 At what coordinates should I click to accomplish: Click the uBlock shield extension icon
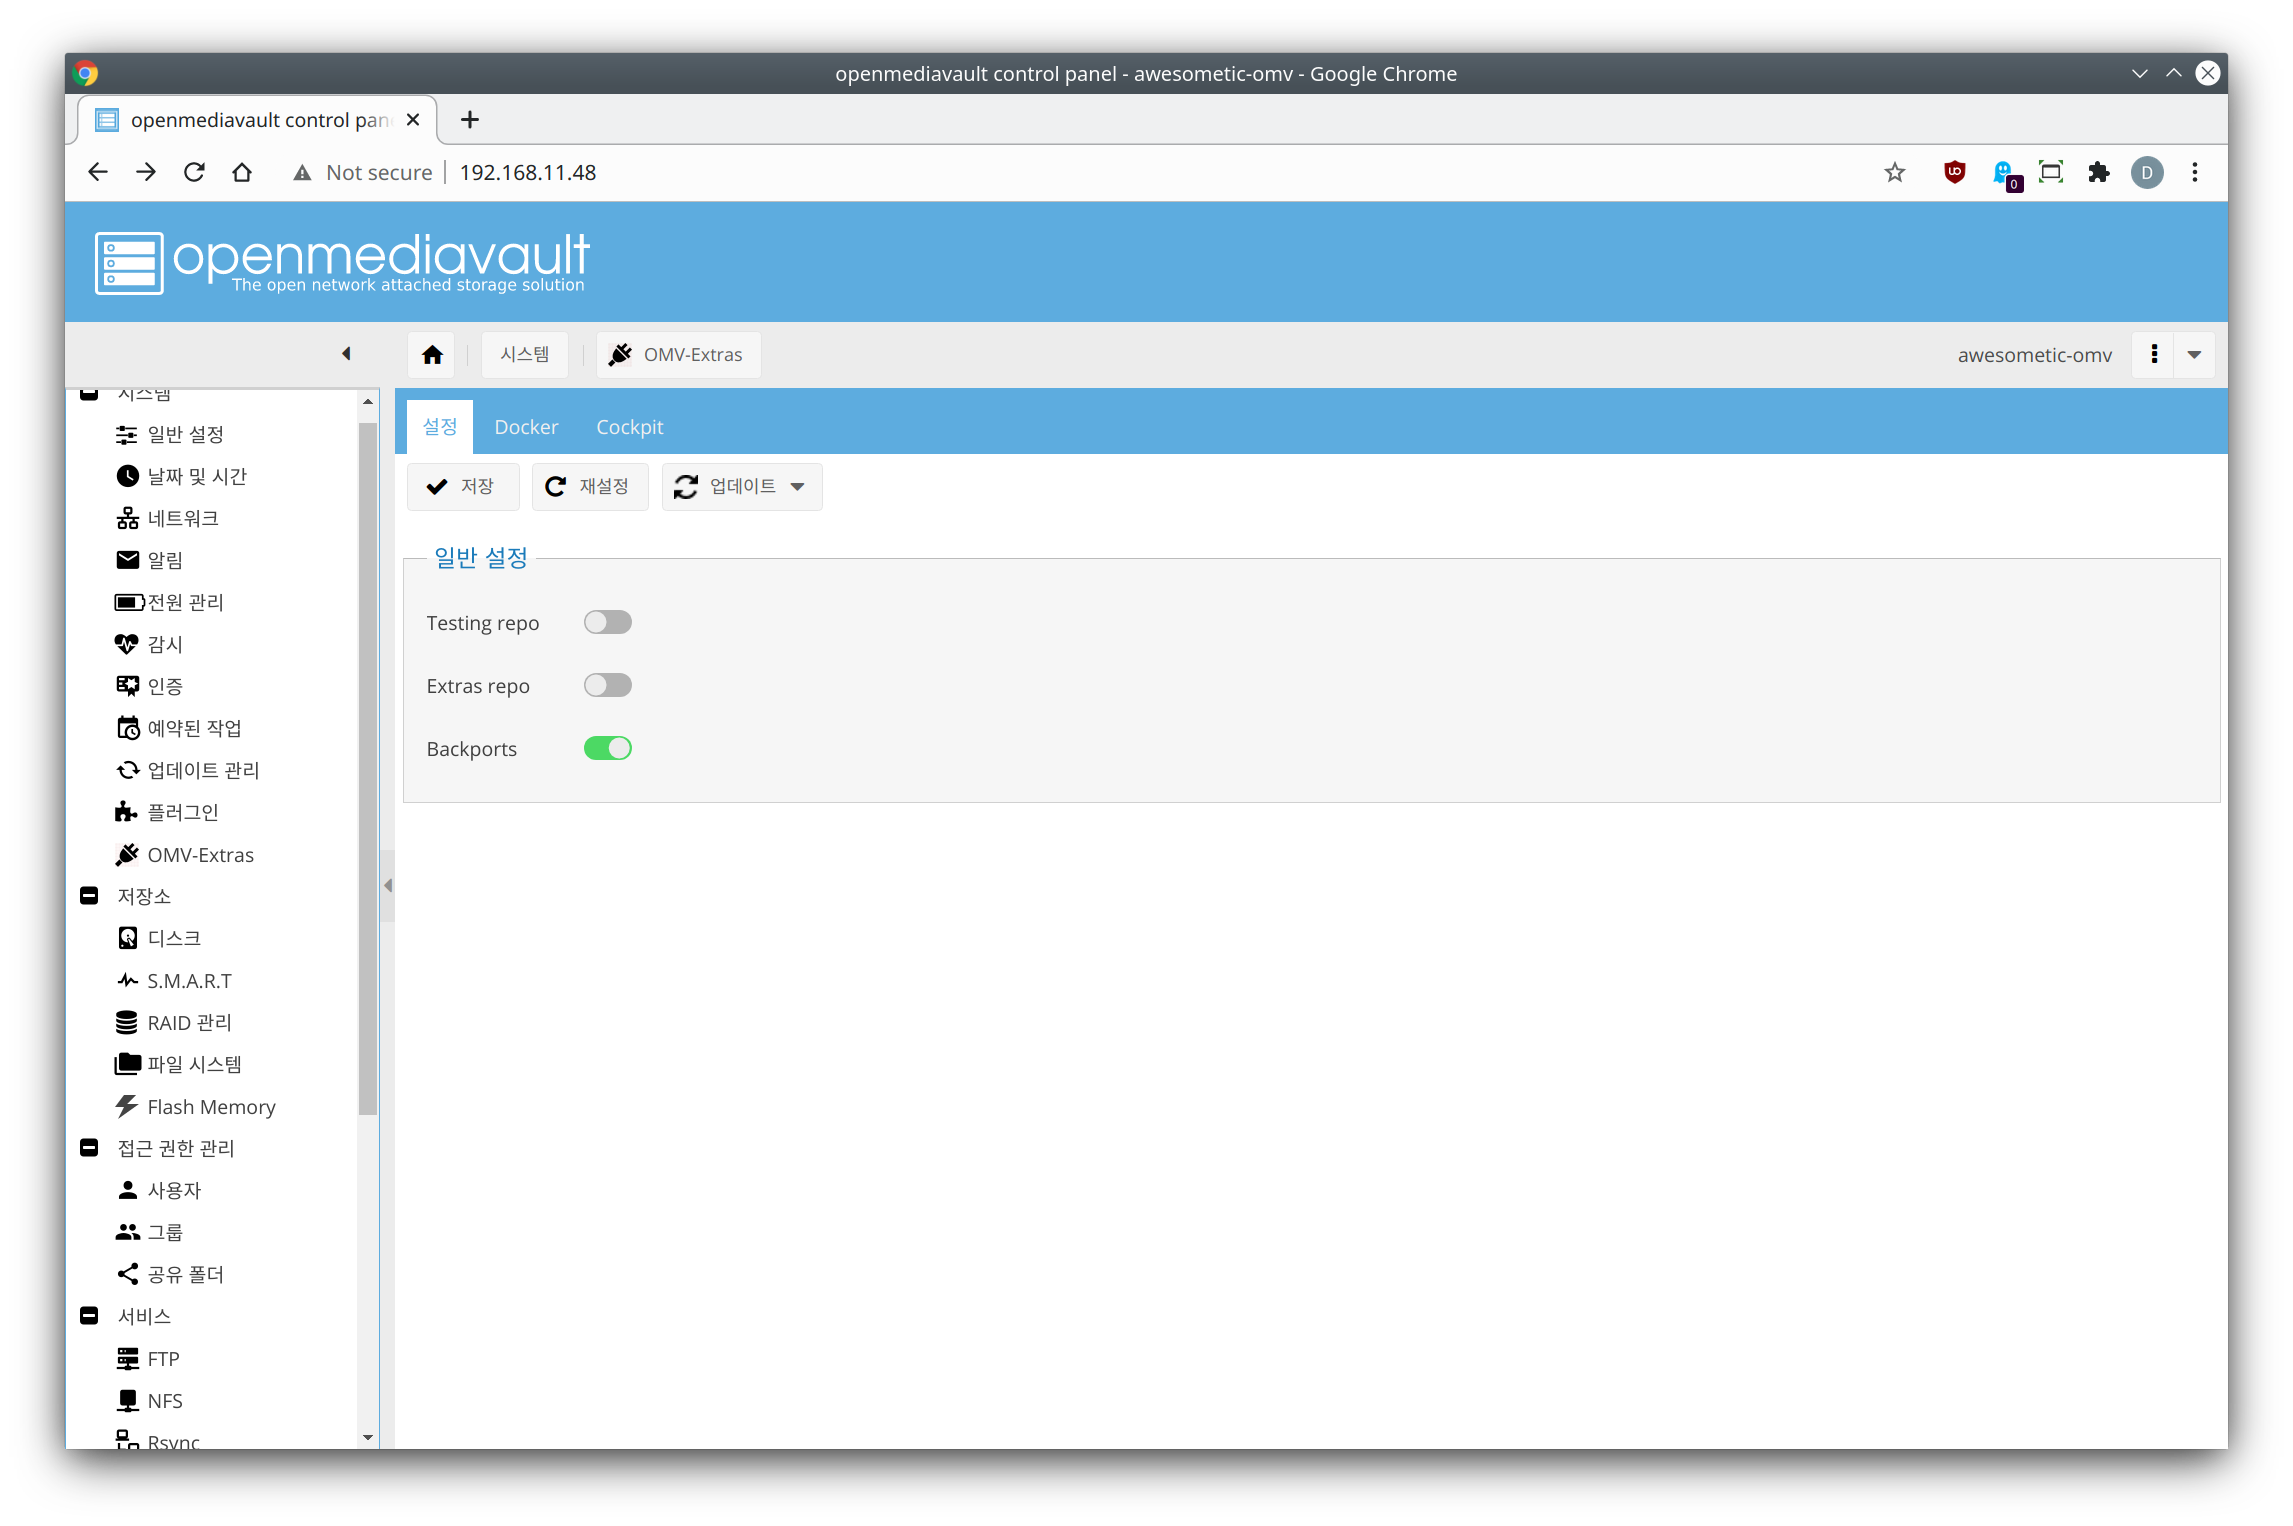click(1954, 172)
